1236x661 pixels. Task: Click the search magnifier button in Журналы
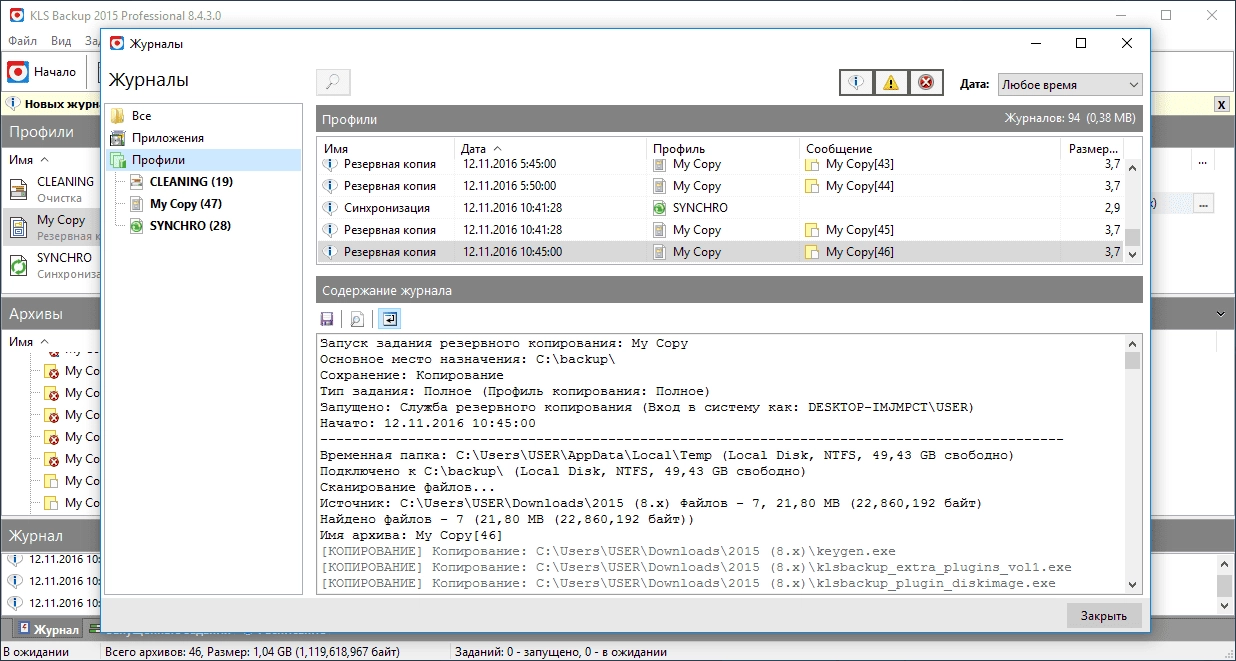333,83
